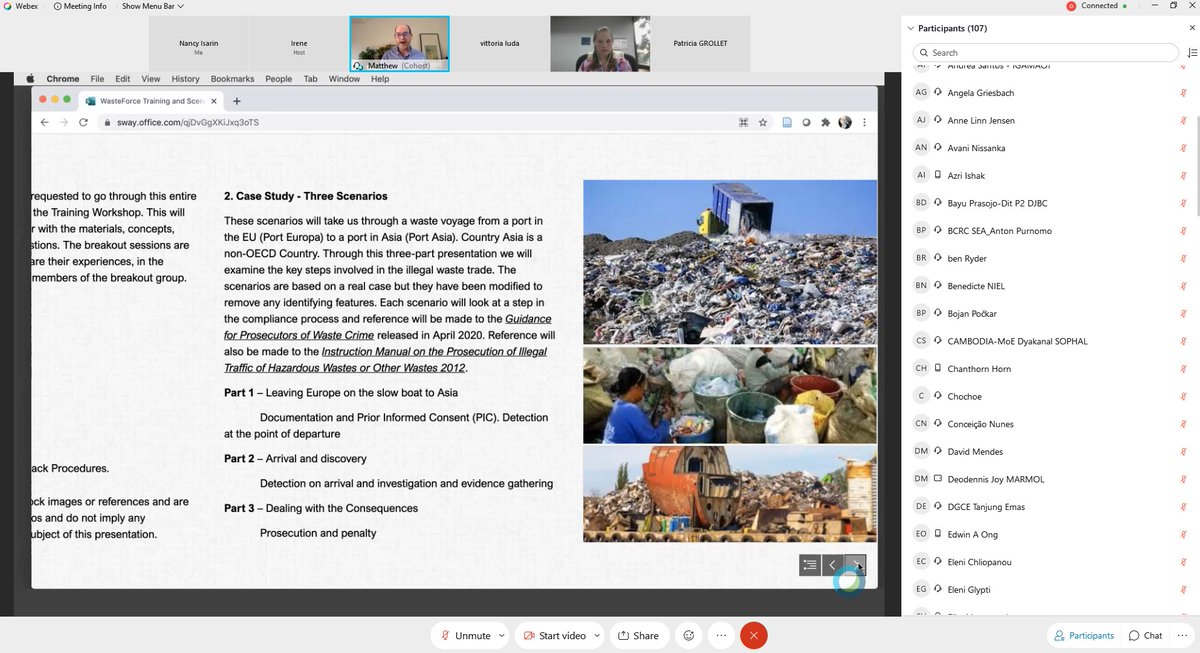
Task: Open Help menu in Mac menu bar
Action: pyautogui.click(x=380, y=79)
